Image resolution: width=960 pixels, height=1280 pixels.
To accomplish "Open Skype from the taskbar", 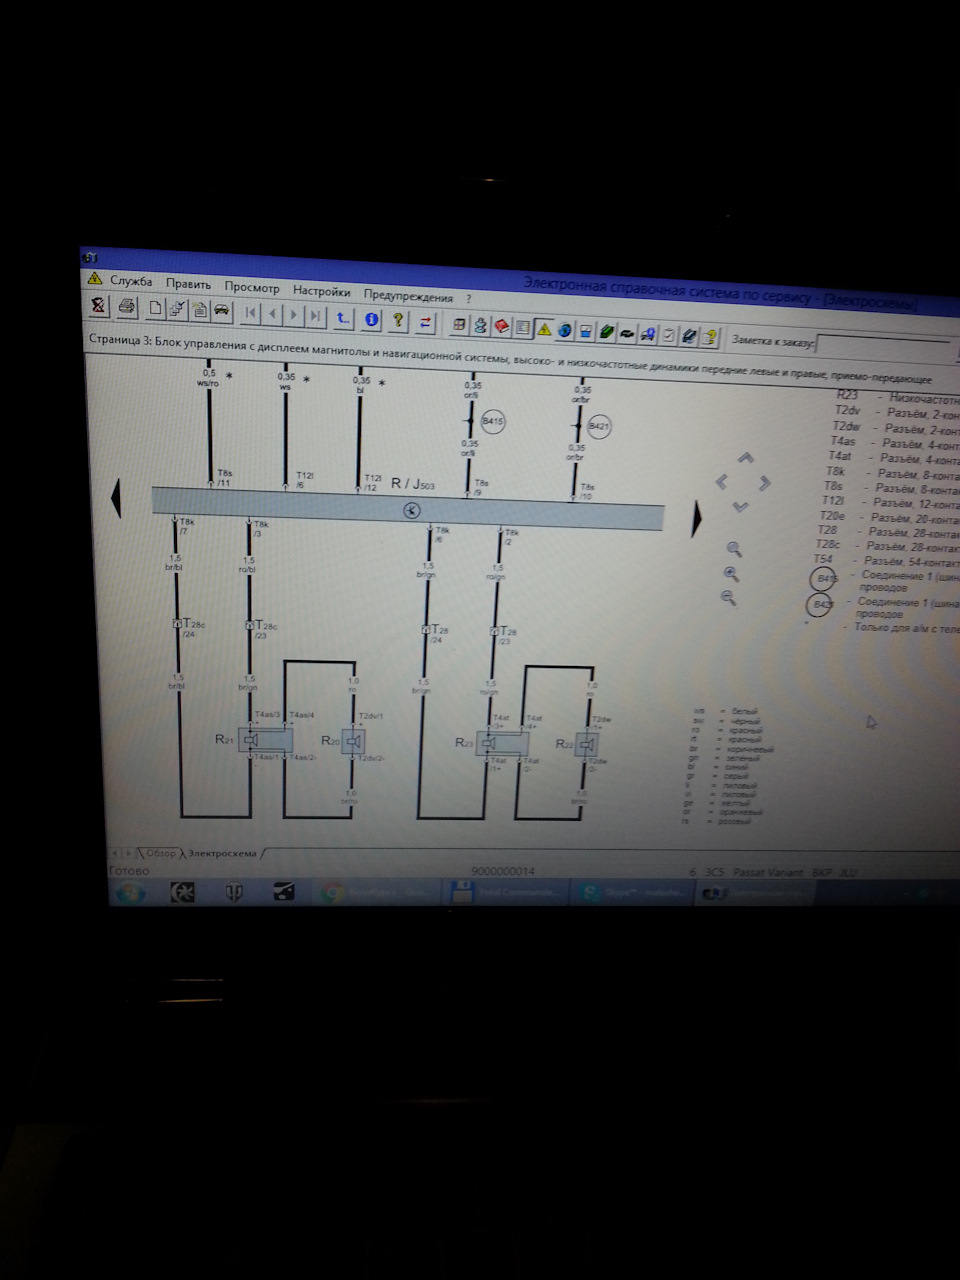I will [x=632, y=893].
